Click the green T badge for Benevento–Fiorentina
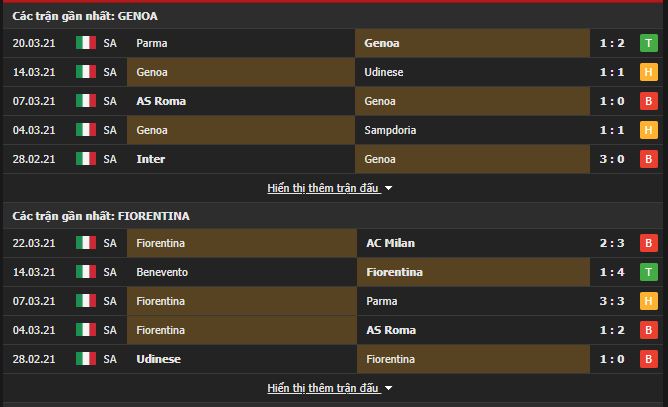Image resolution: width=668 pixels, height=407 pixels. point(648,272)
